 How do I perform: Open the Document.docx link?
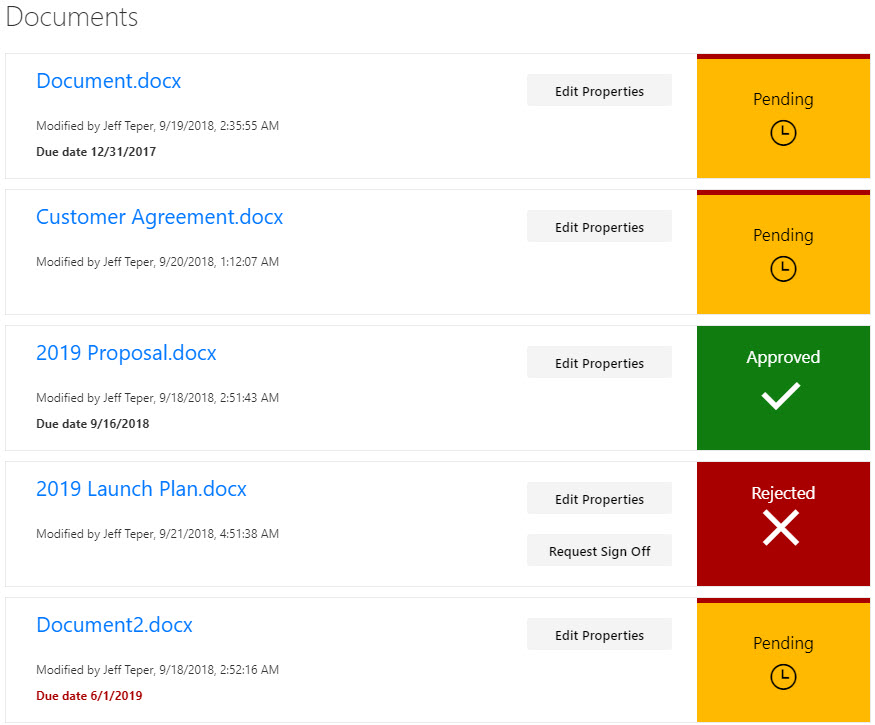coord(109,81)
